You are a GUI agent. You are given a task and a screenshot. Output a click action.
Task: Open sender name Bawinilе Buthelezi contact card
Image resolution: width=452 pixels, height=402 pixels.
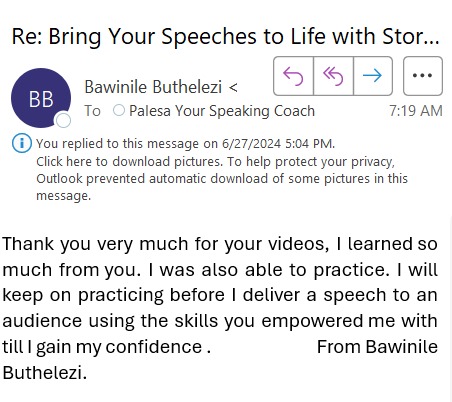153,87
